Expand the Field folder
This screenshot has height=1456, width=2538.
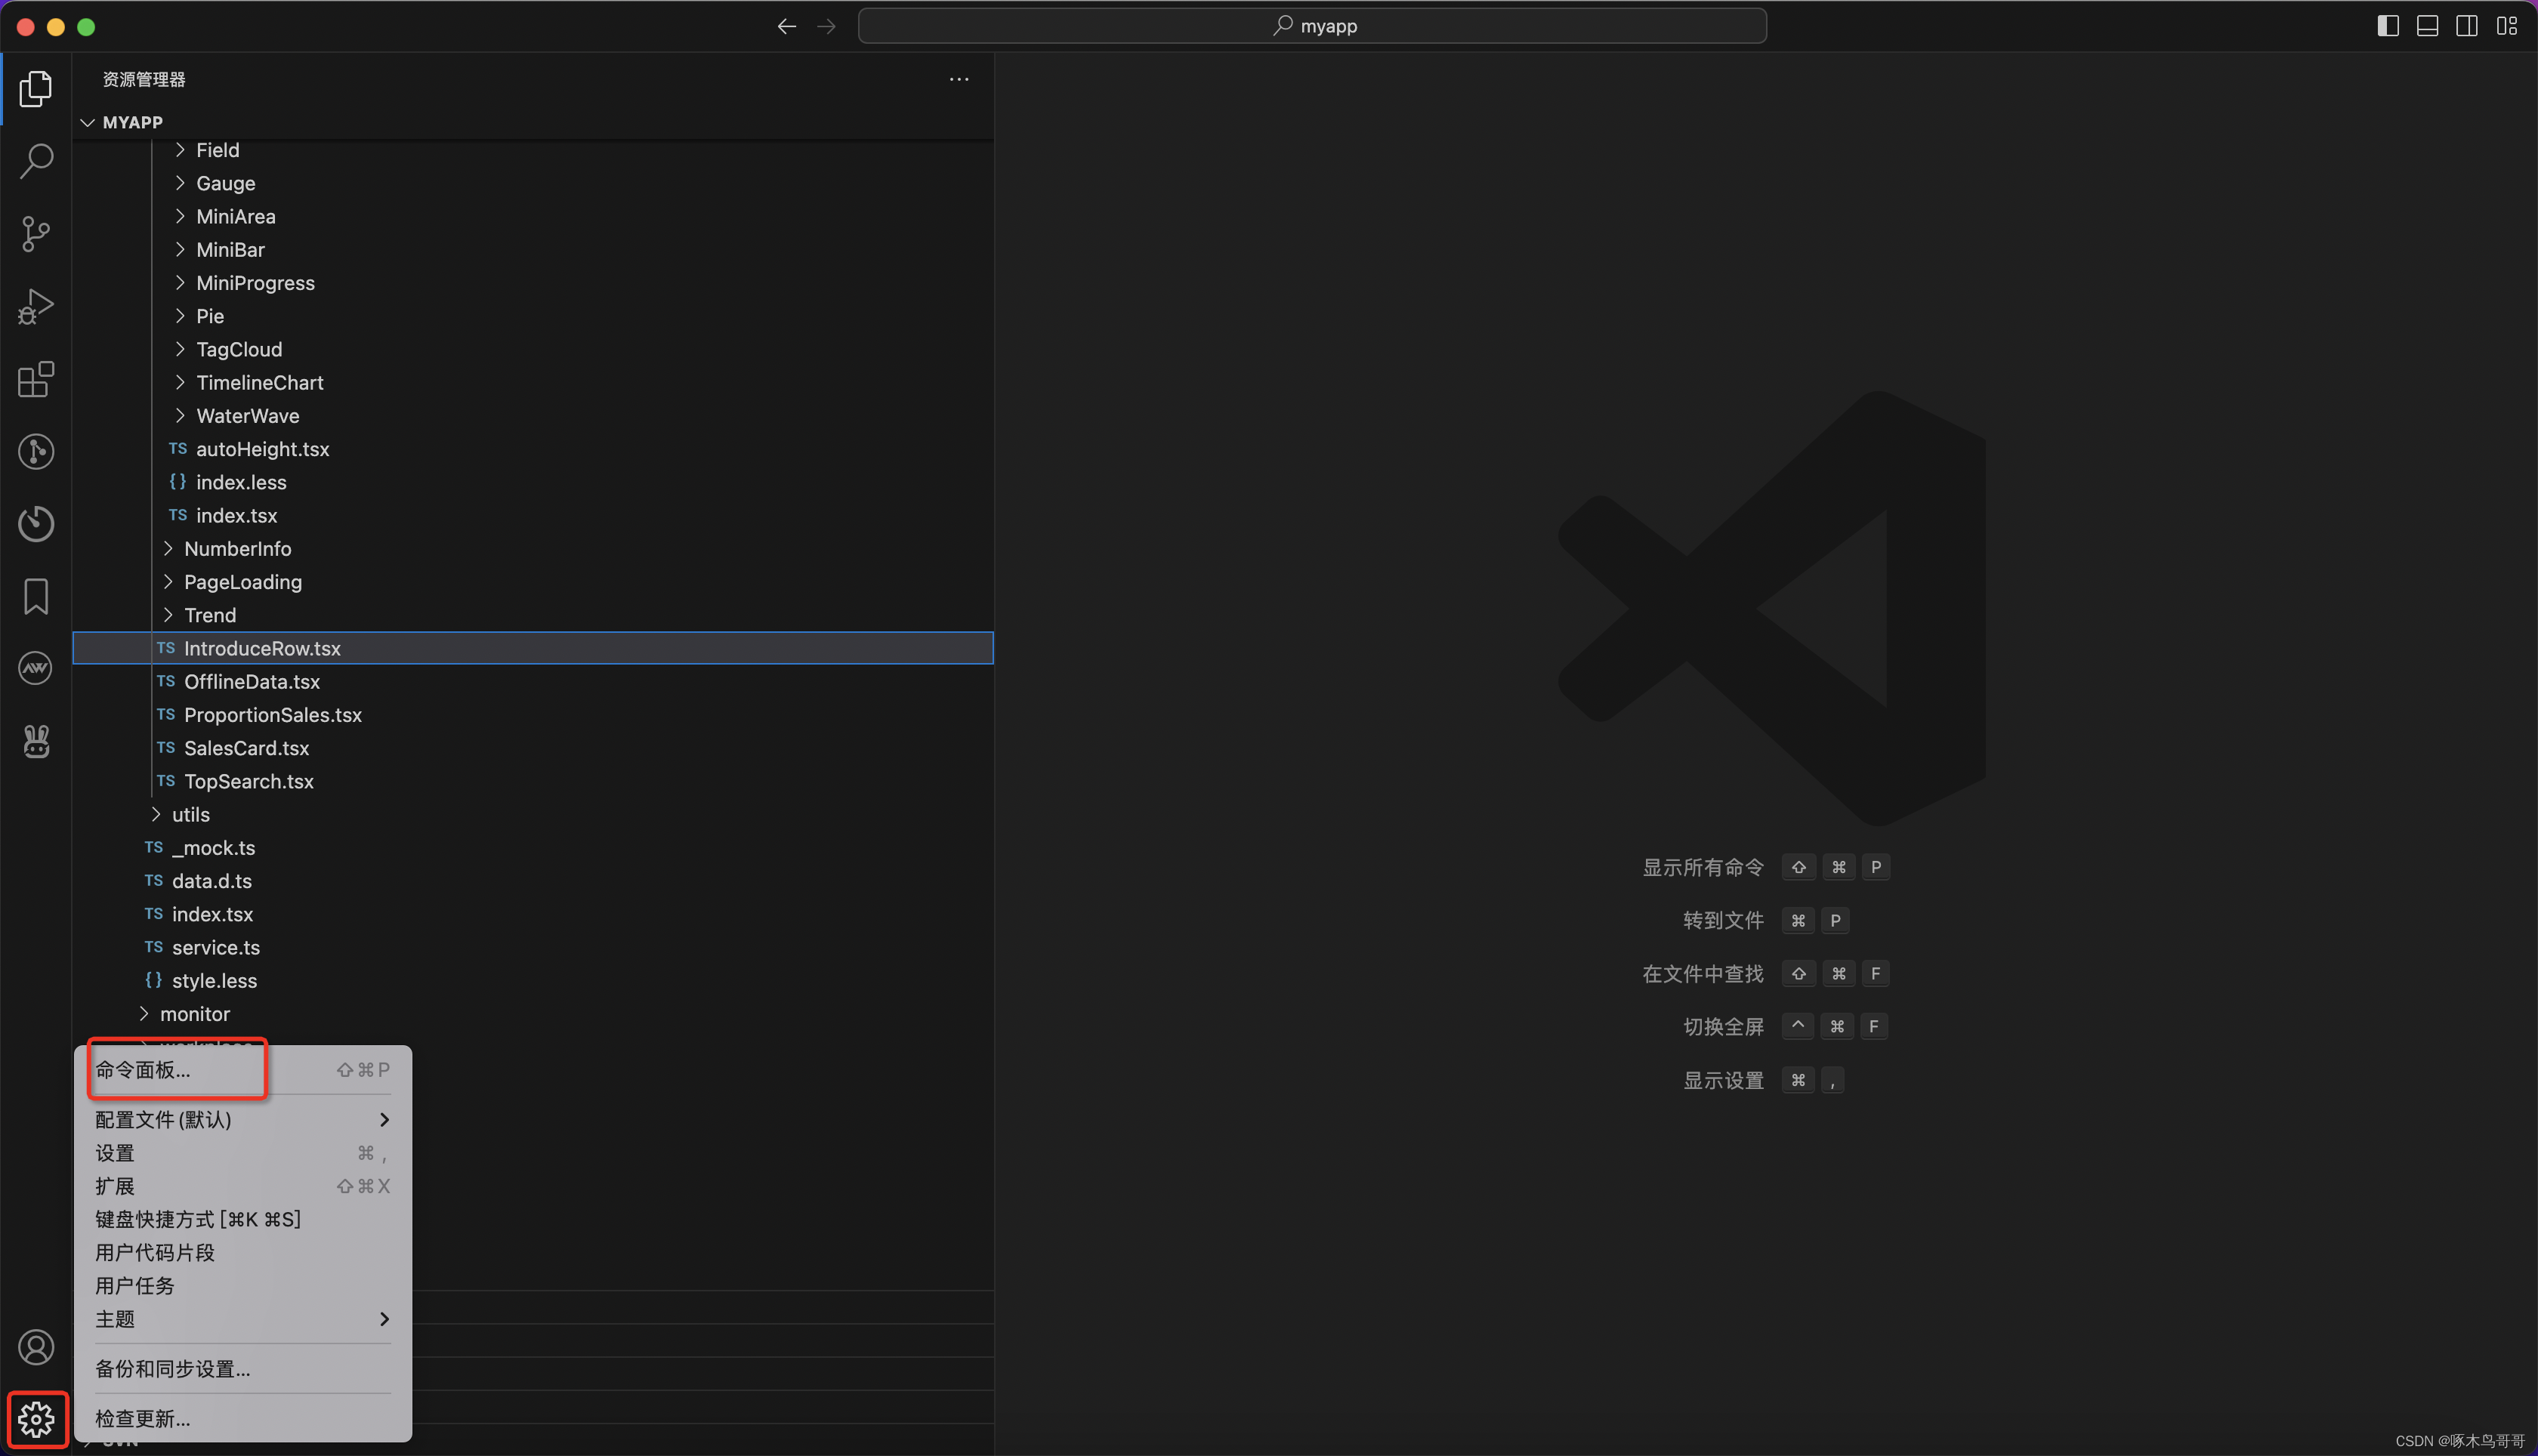[x=533, y=150]
